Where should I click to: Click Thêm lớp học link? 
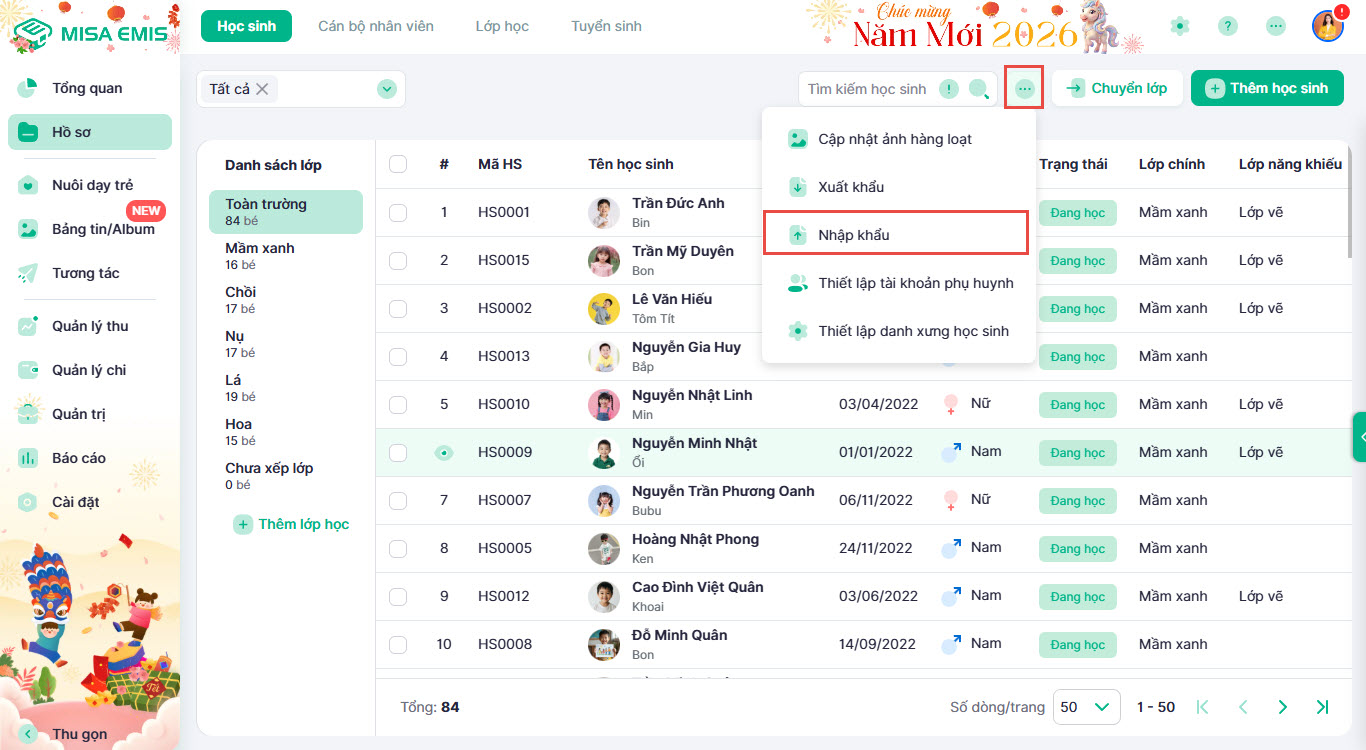tap(291, 524)
